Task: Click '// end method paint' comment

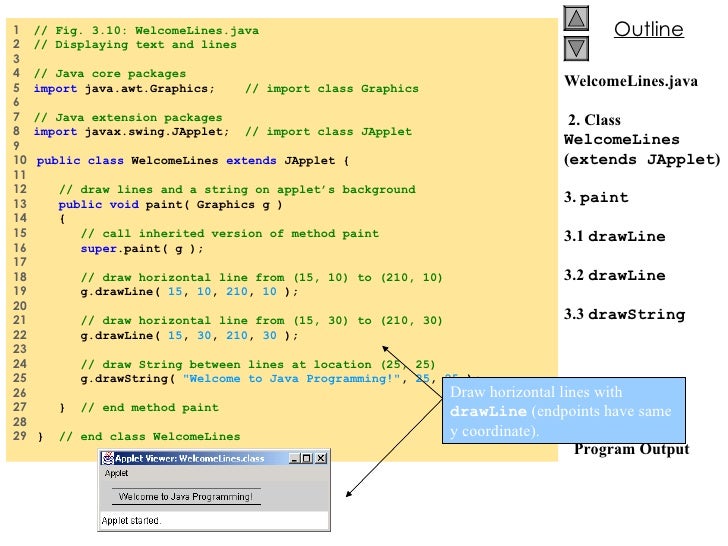Action: tap(150, 408)
